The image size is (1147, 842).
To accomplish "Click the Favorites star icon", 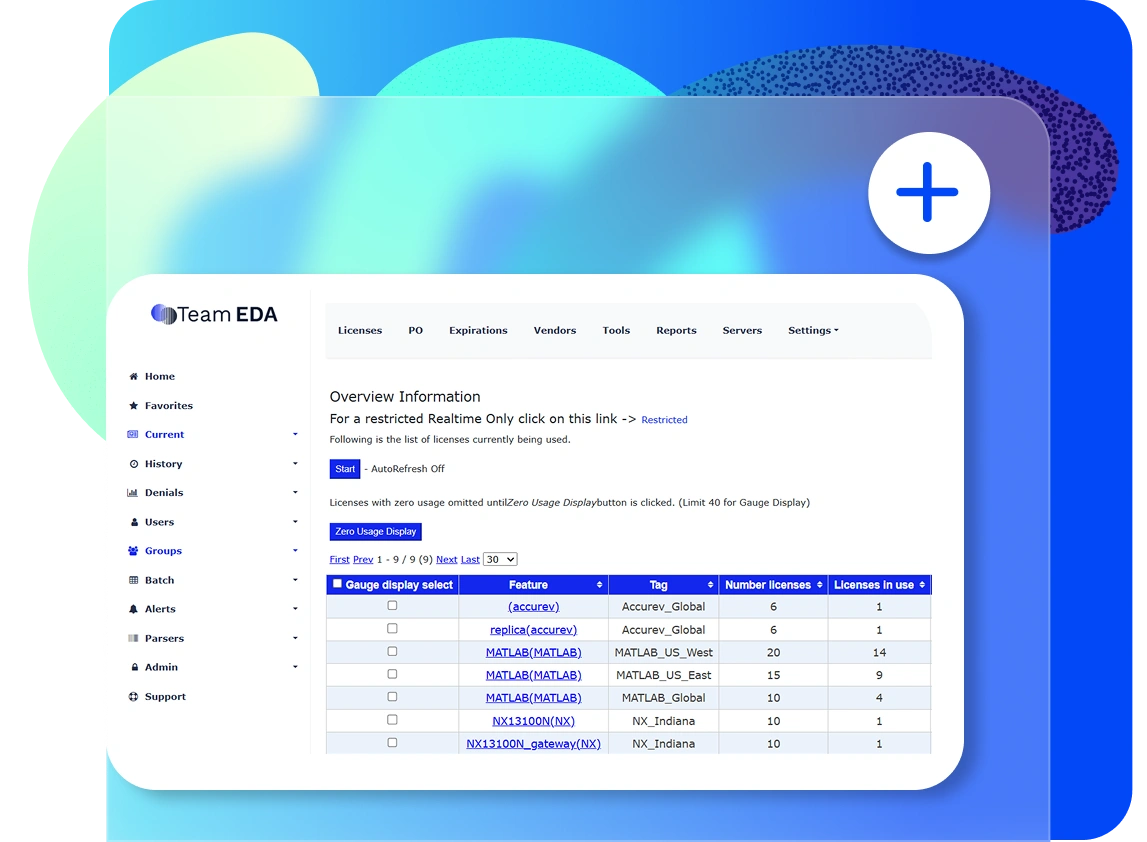I will click(x=133, y=405).
